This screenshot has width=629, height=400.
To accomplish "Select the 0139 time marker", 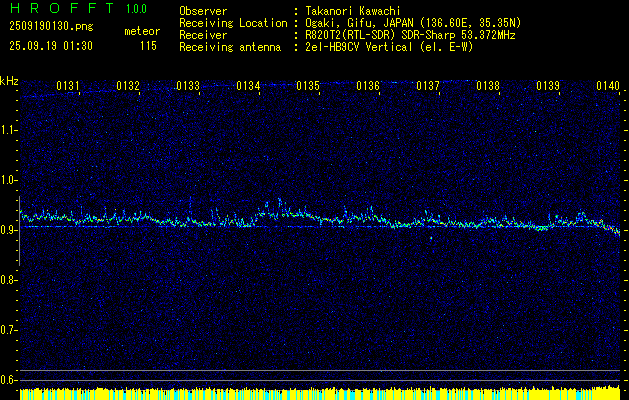I will [x=548, y=87].
